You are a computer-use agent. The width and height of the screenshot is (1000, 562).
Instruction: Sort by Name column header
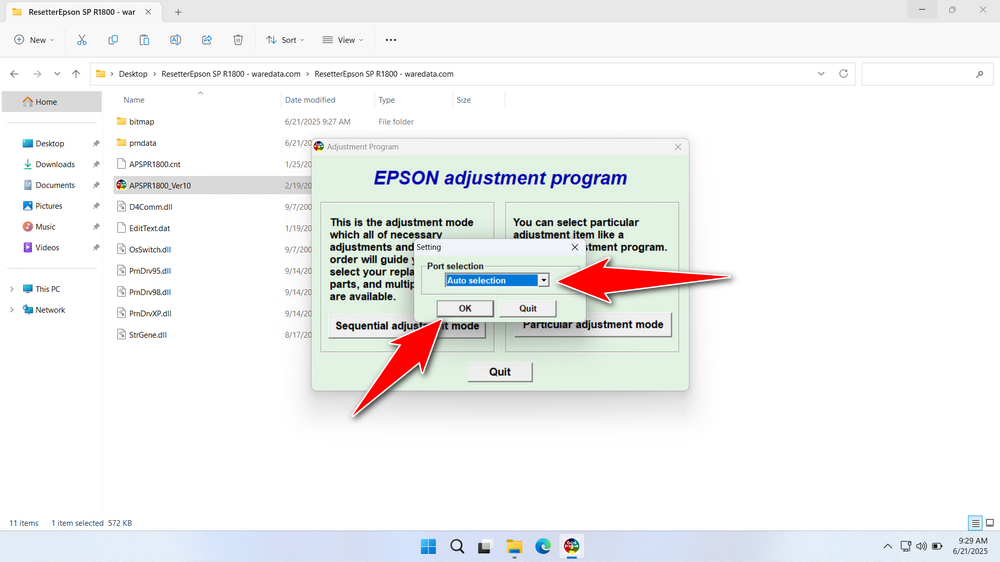(x=134, y=100)
